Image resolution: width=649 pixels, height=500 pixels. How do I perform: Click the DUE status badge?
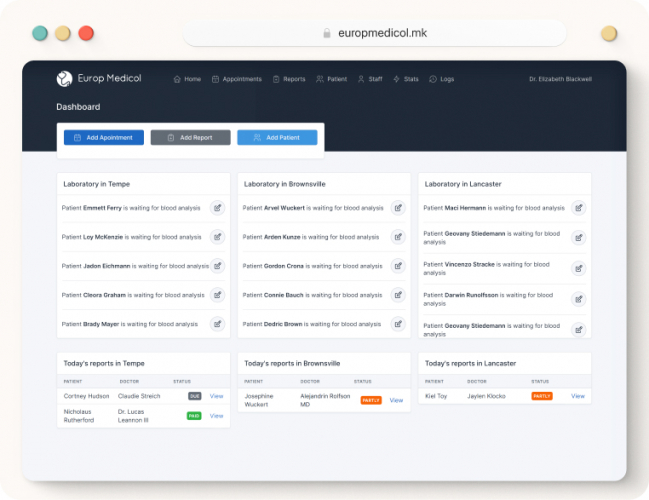click(195, 396)
